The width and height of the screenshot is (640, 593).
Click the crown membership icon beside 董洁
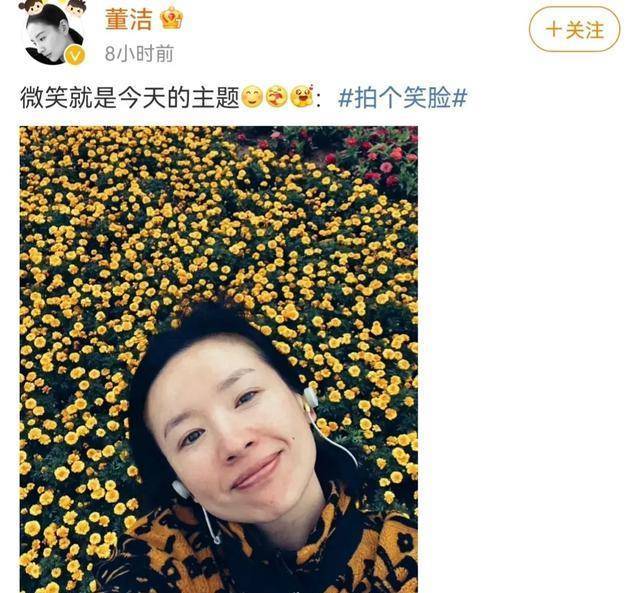[x=171, y=18]
